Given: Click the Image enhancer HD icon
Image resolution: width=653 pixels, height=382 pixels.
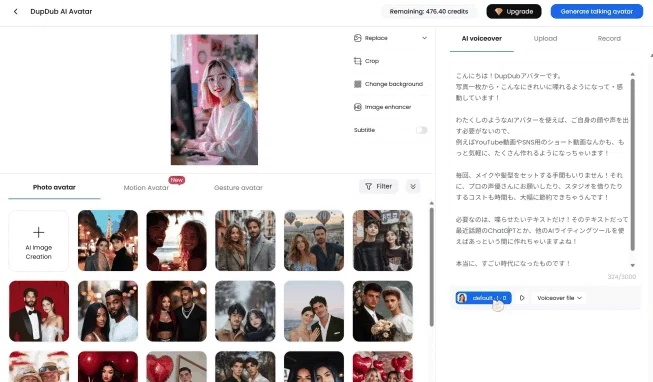Looking at the screenshot, I should click(x=357, y=107).
